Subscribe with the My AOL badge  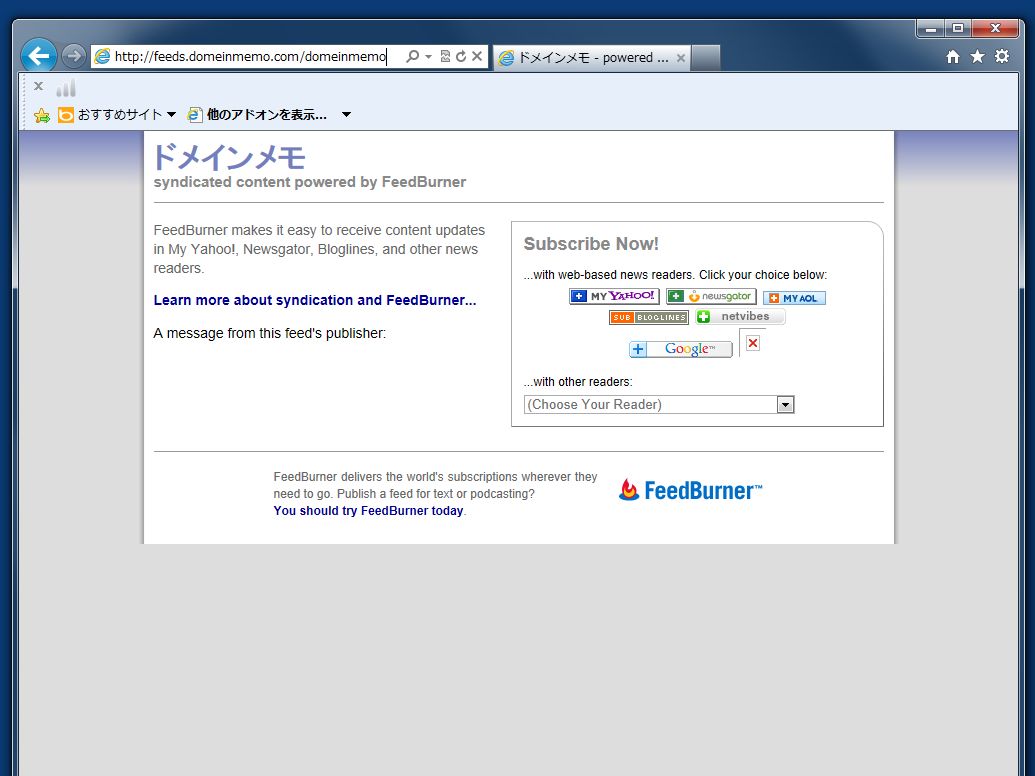(x=794, y=298)
